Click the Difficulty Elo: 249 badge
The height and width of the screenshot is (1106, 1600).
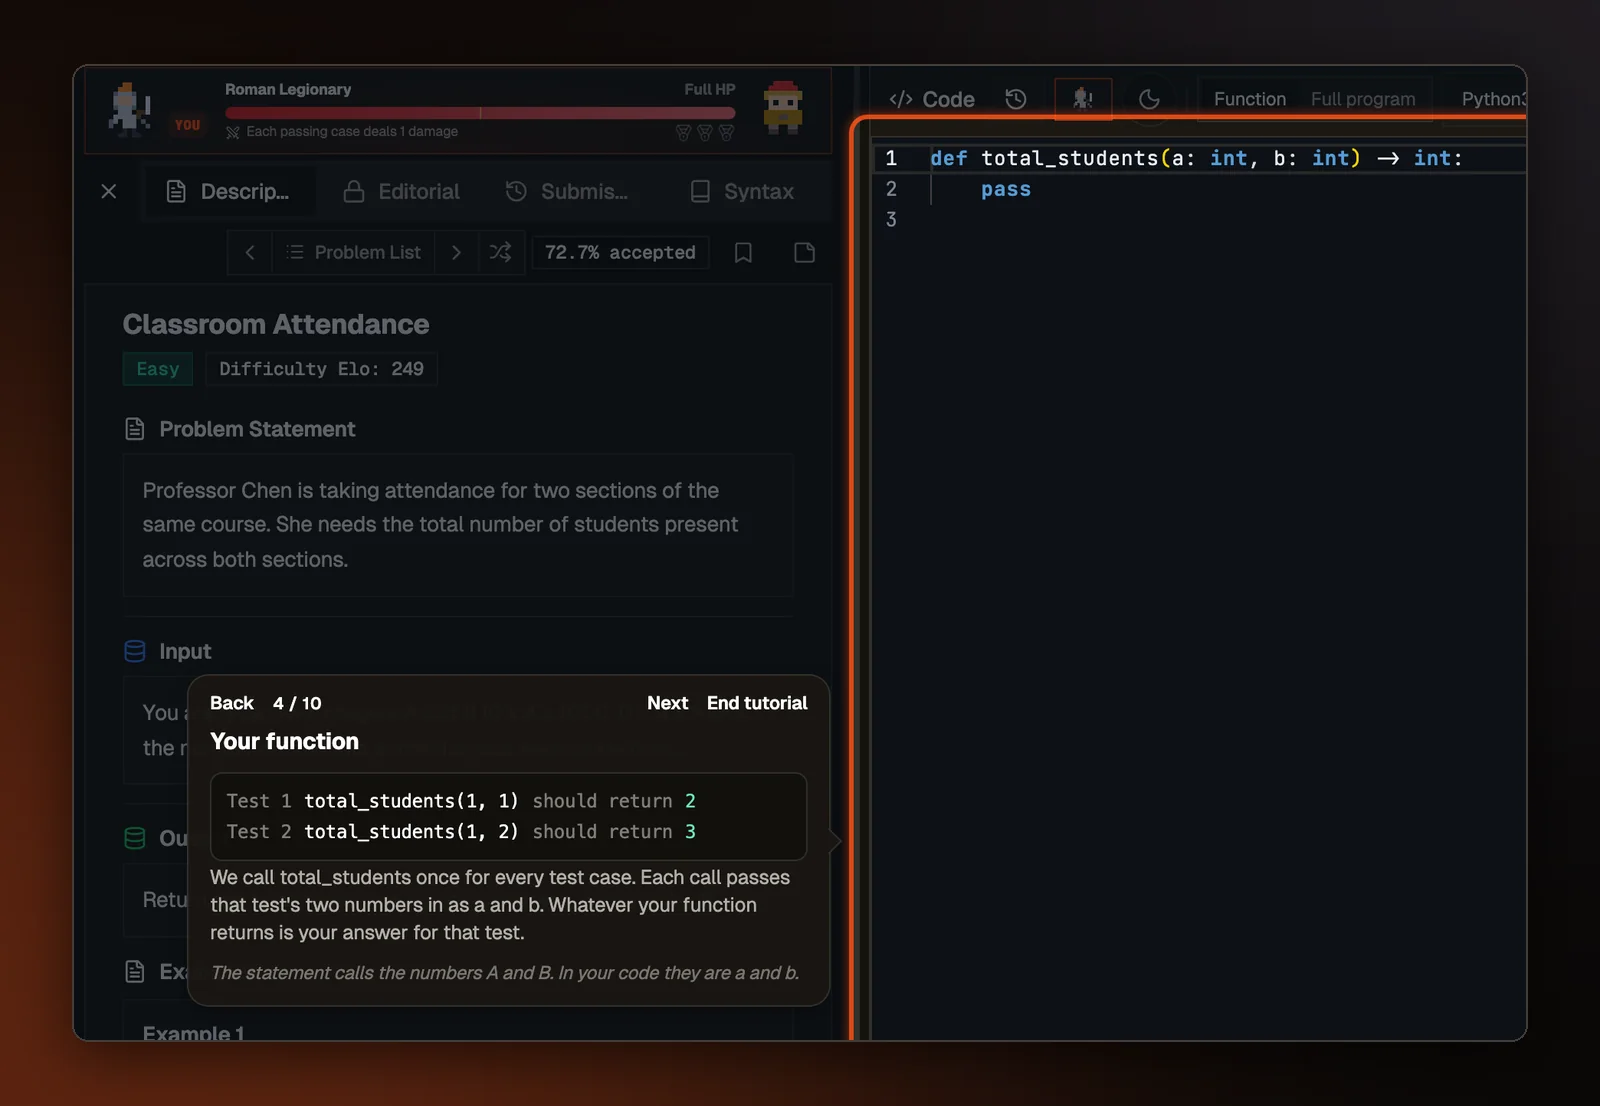[321, 369]
